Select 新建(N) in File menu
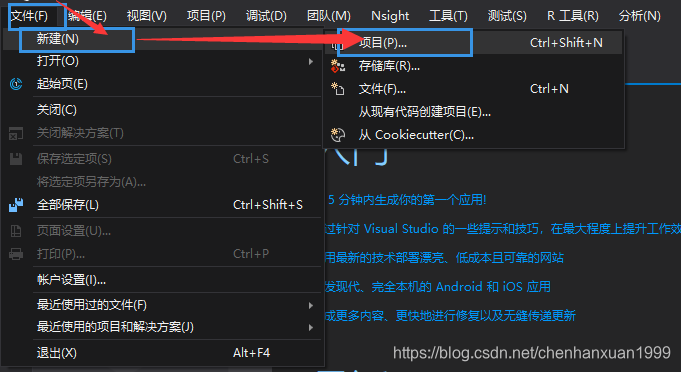The image size is (681, 372). pyautogui.click(x=163, y=39)
